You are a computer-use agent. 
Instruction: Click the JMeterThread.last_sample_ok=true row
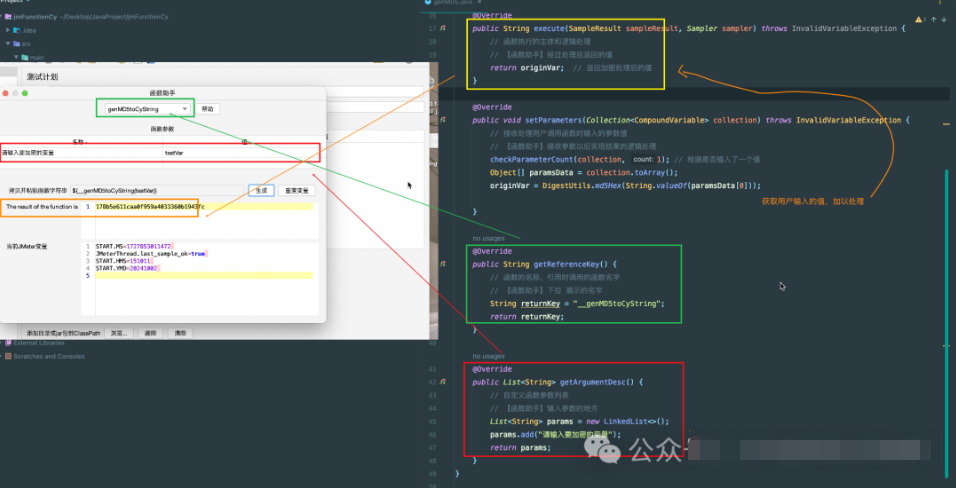tap(151, 253)
